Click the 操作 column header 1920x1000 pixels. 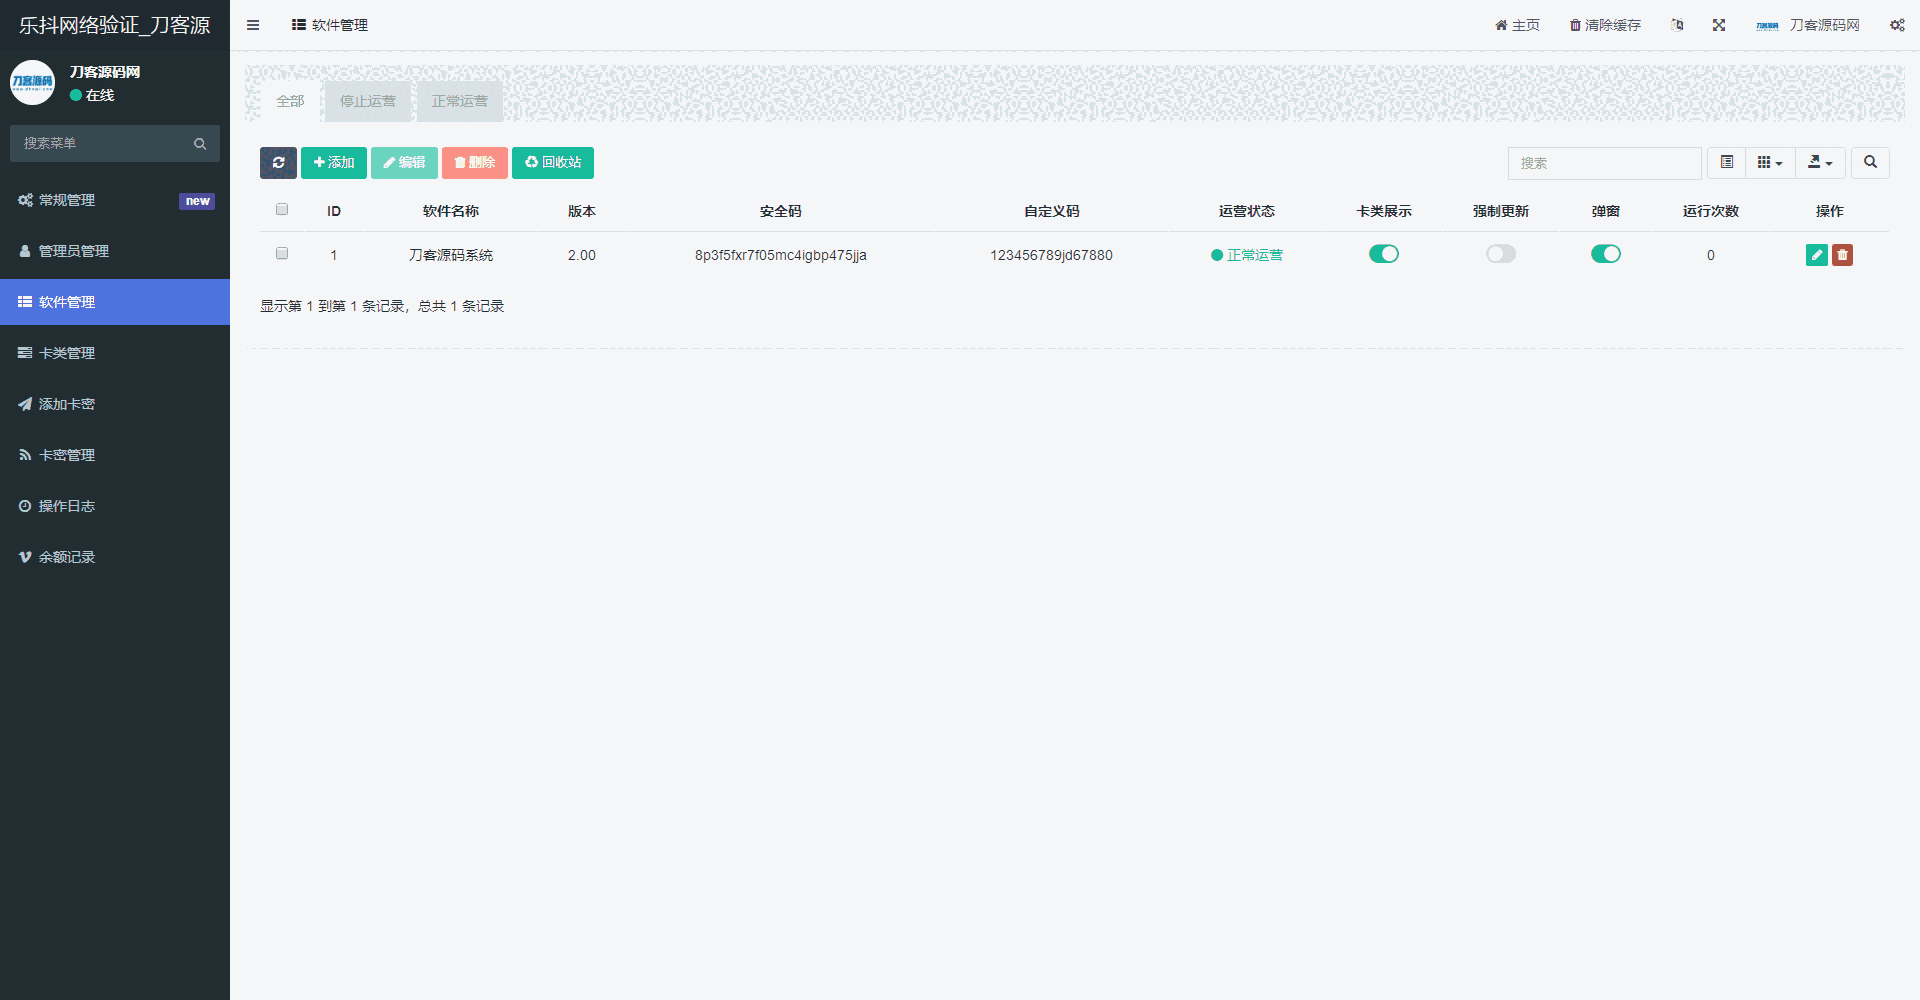(1830, 211)
